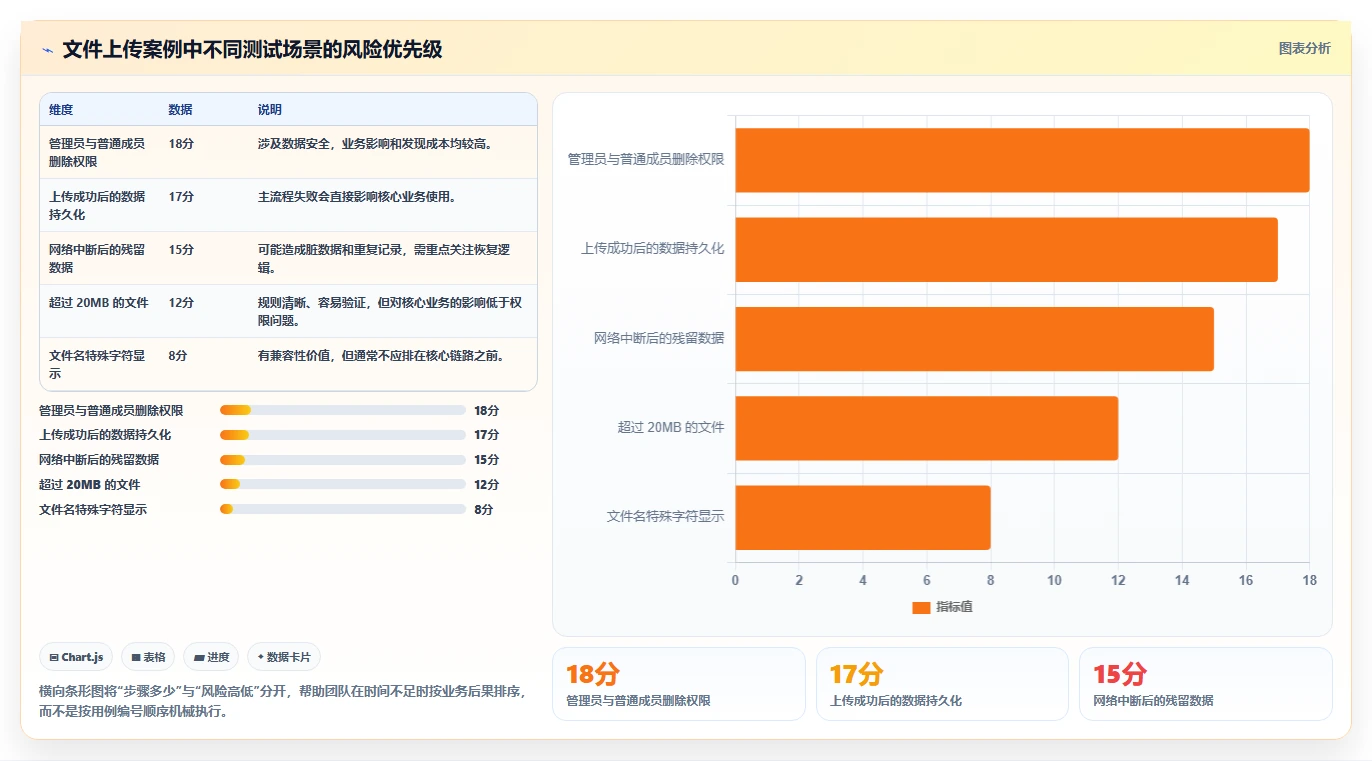Click the footer note starting 横向条形图将
Image resolution: width=1372 pixels, height=761 pixels.
[x=282, y=702]
